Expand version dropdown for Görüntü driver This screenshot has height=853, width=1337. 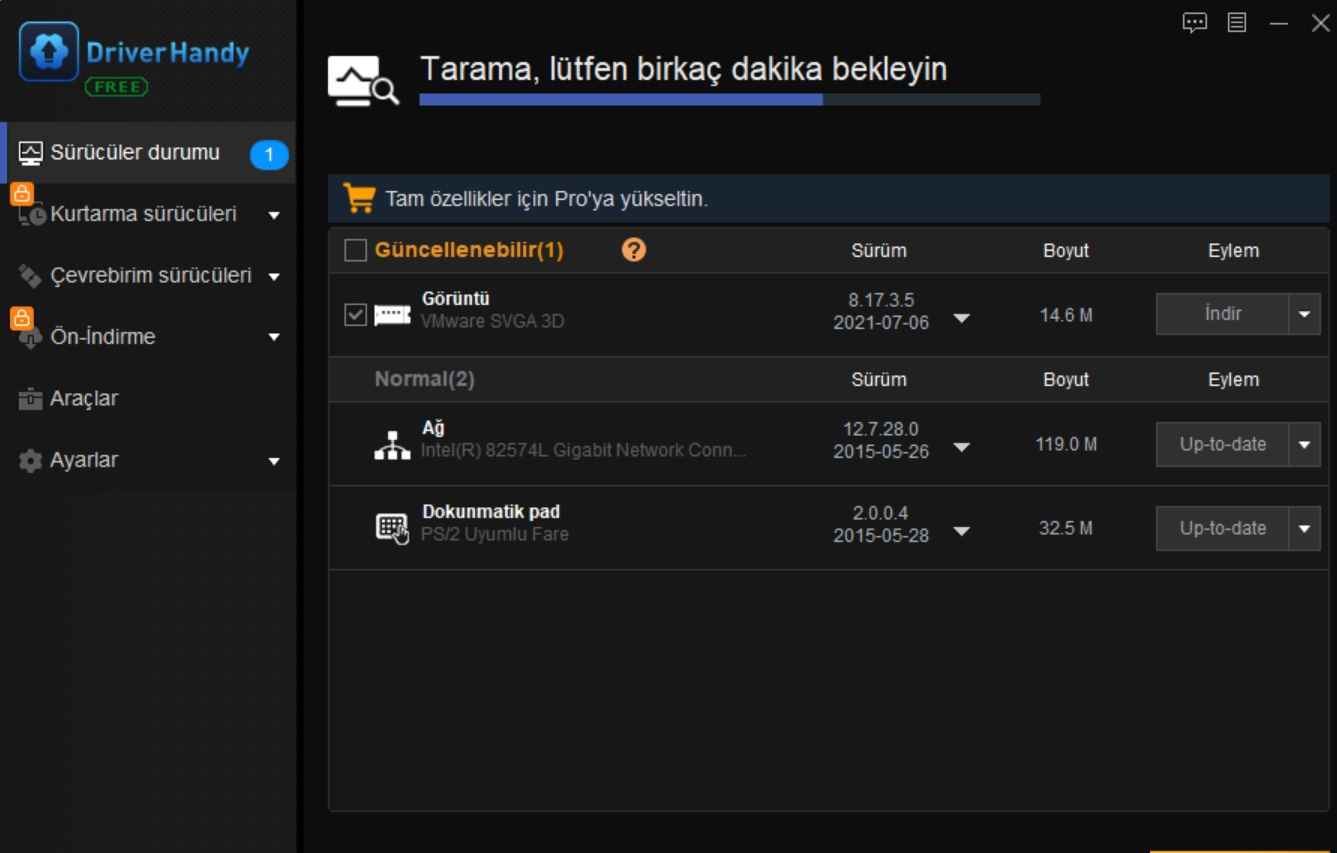961,318
